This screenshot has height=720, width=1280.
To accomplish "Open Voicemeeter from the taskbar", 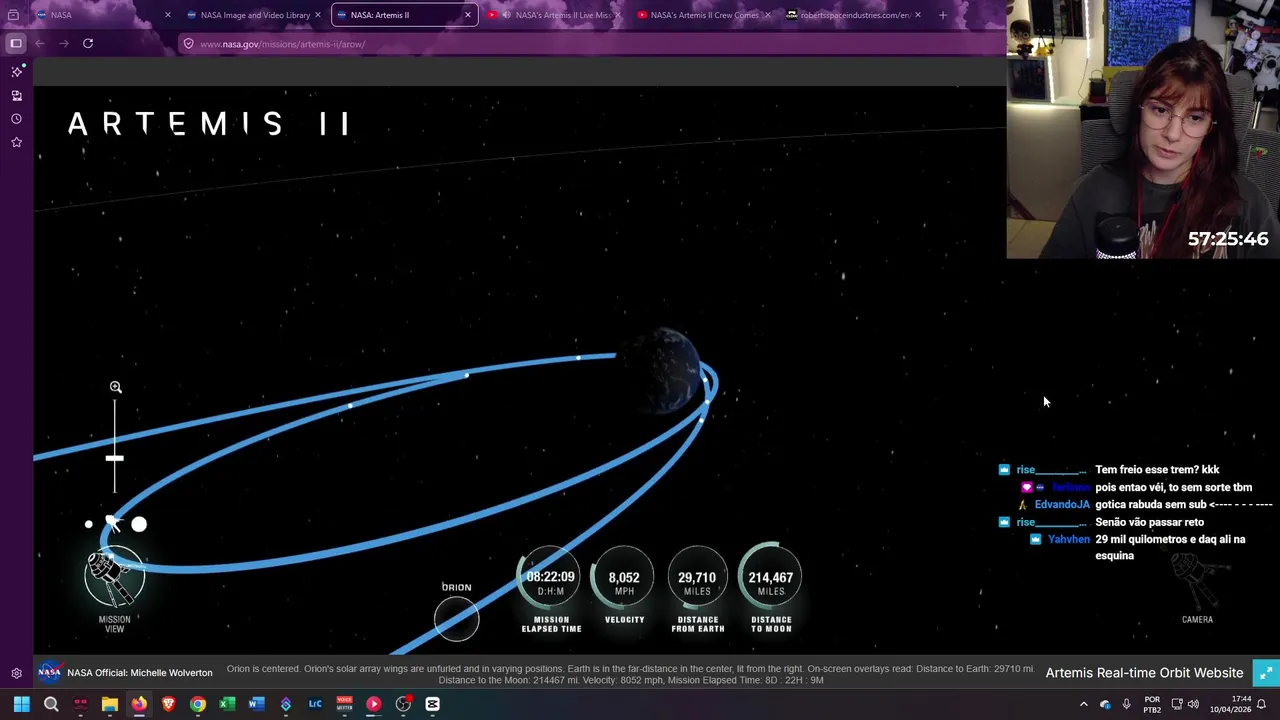I will 344,704.
